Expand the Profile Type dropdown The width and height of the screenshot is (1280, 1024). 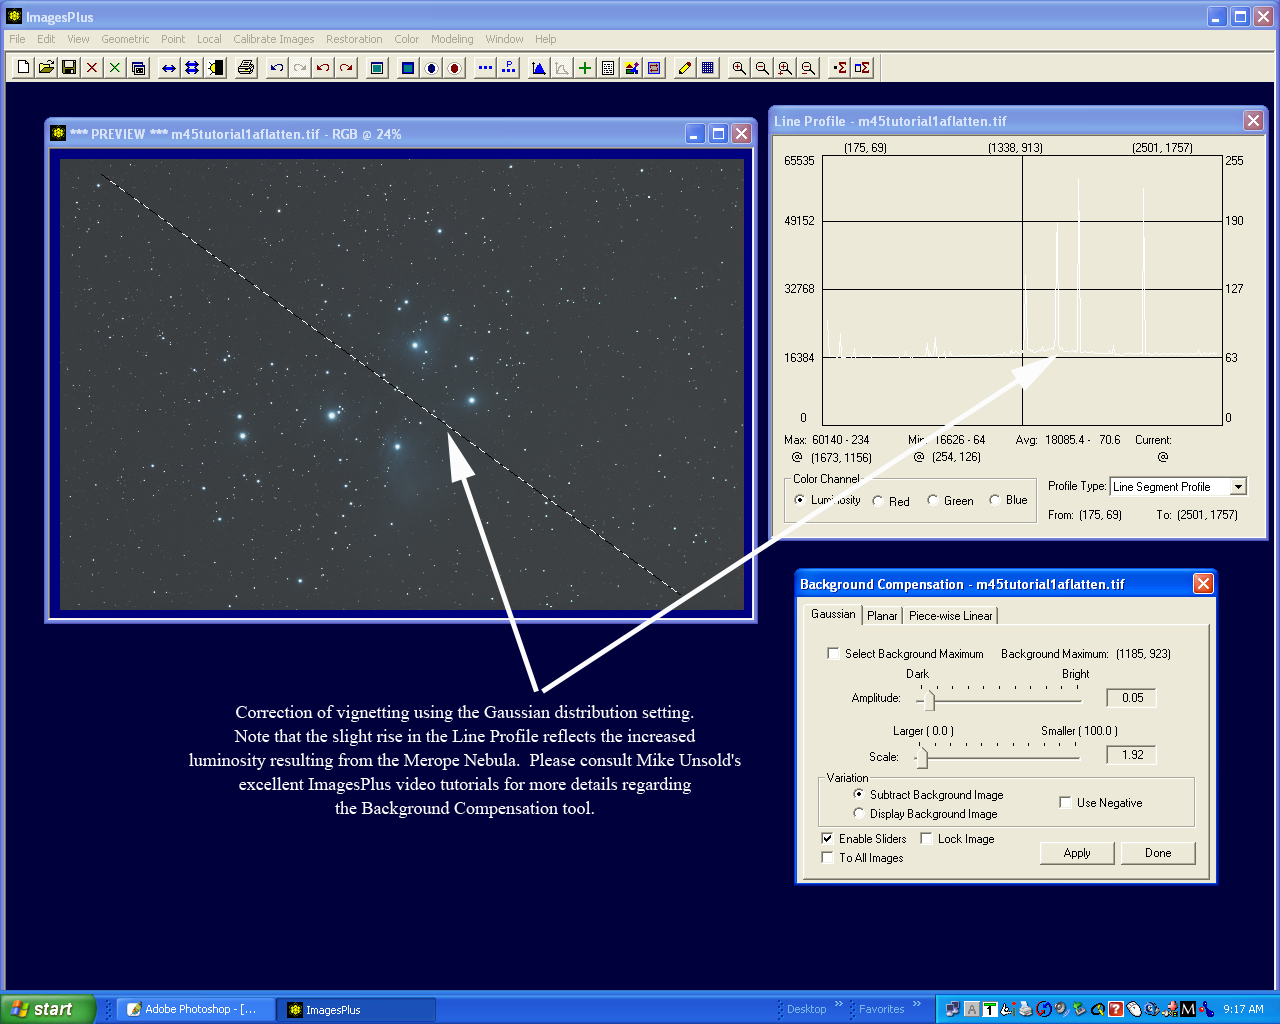pyautogui.click(x=1238, y=487)
